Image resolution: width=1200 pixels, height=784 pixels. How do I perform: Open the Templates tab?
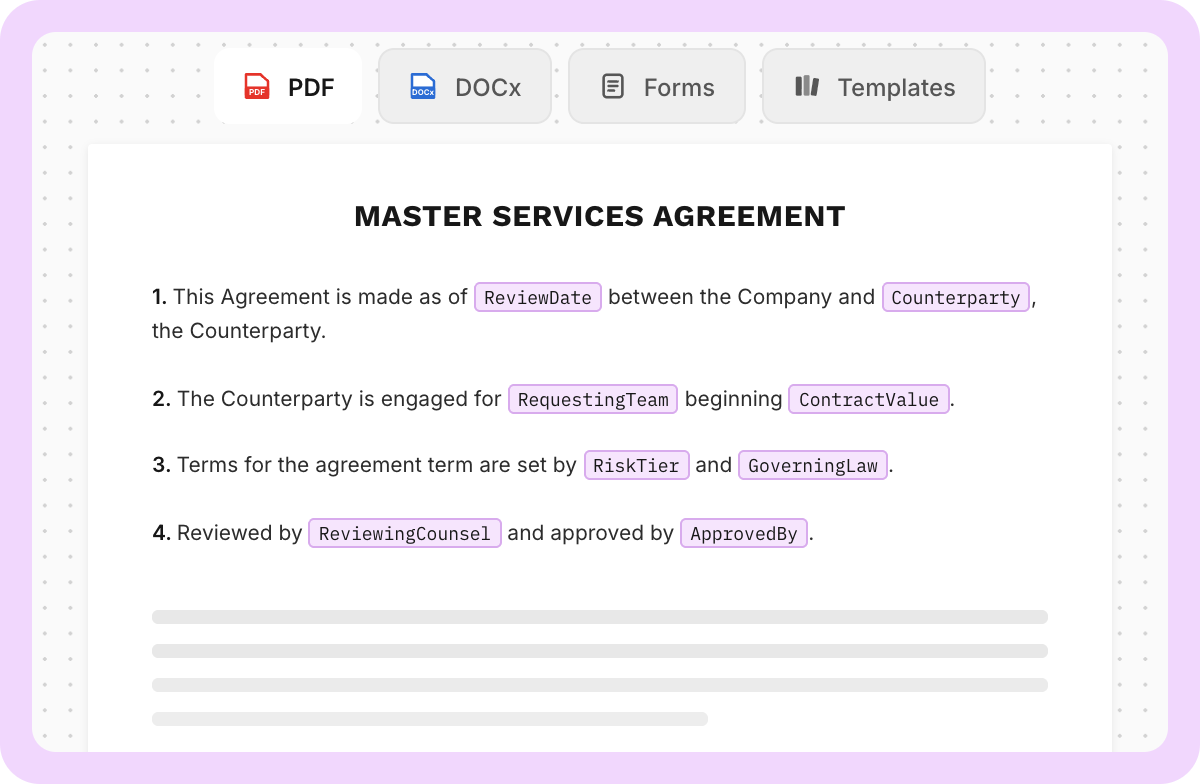[x=874, y=87]
